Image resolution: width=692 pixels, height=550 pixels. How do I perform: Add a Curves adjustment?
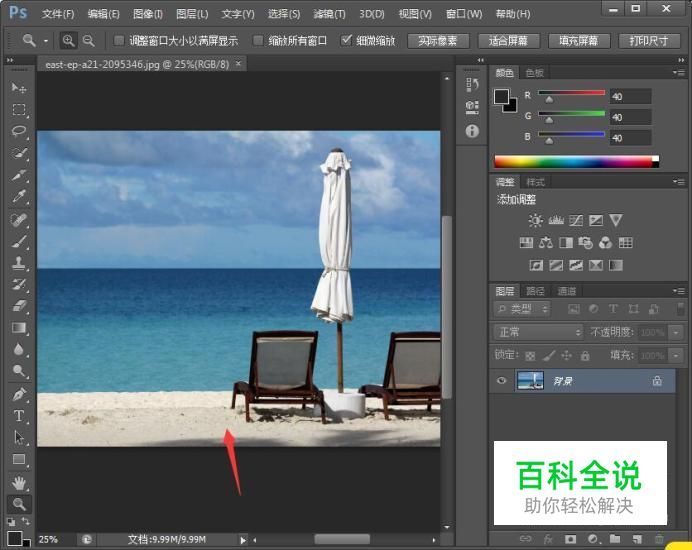576,220
